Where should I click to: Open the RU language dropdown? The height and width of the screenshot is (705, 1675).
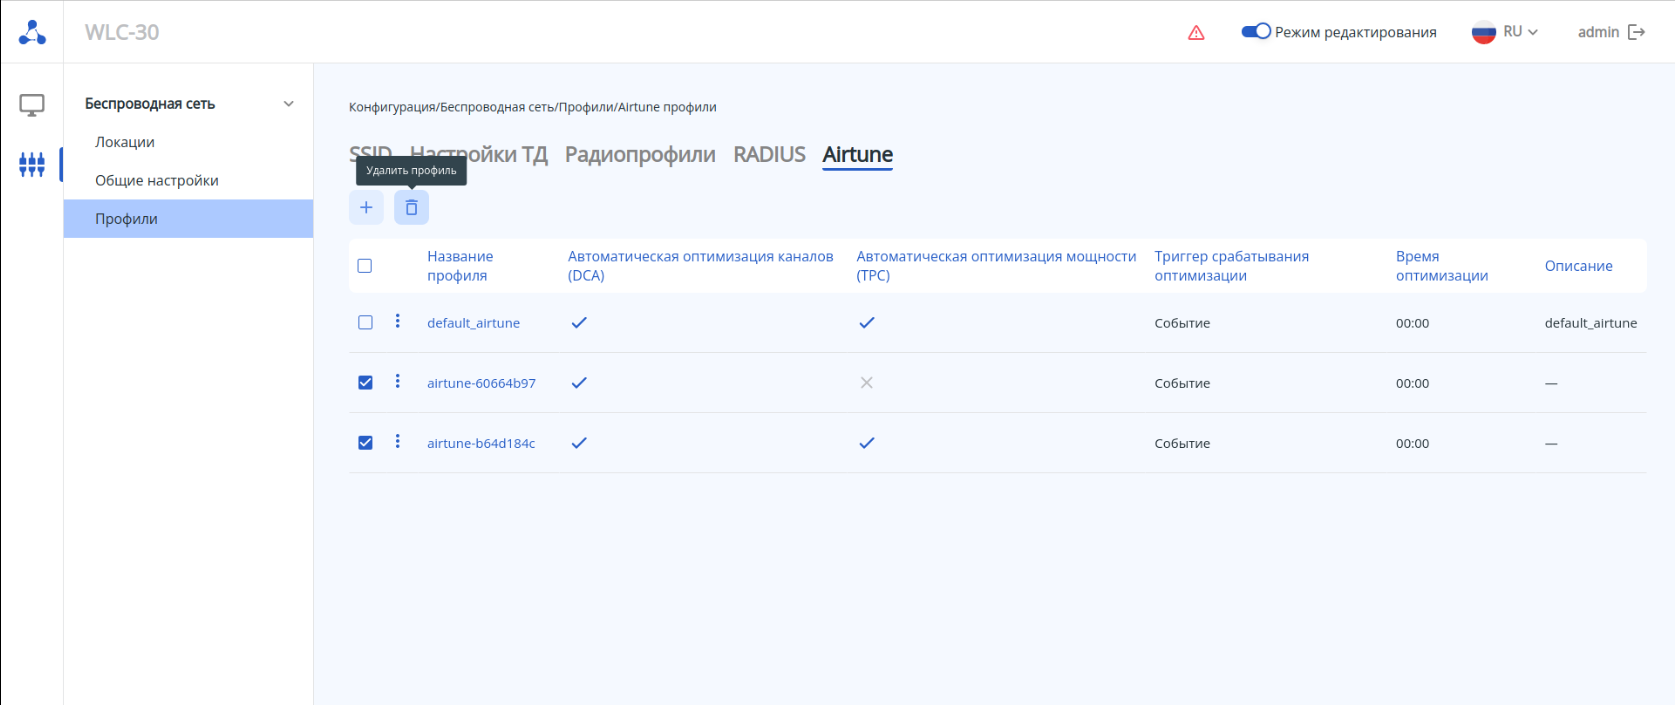tap(1505, 32)
